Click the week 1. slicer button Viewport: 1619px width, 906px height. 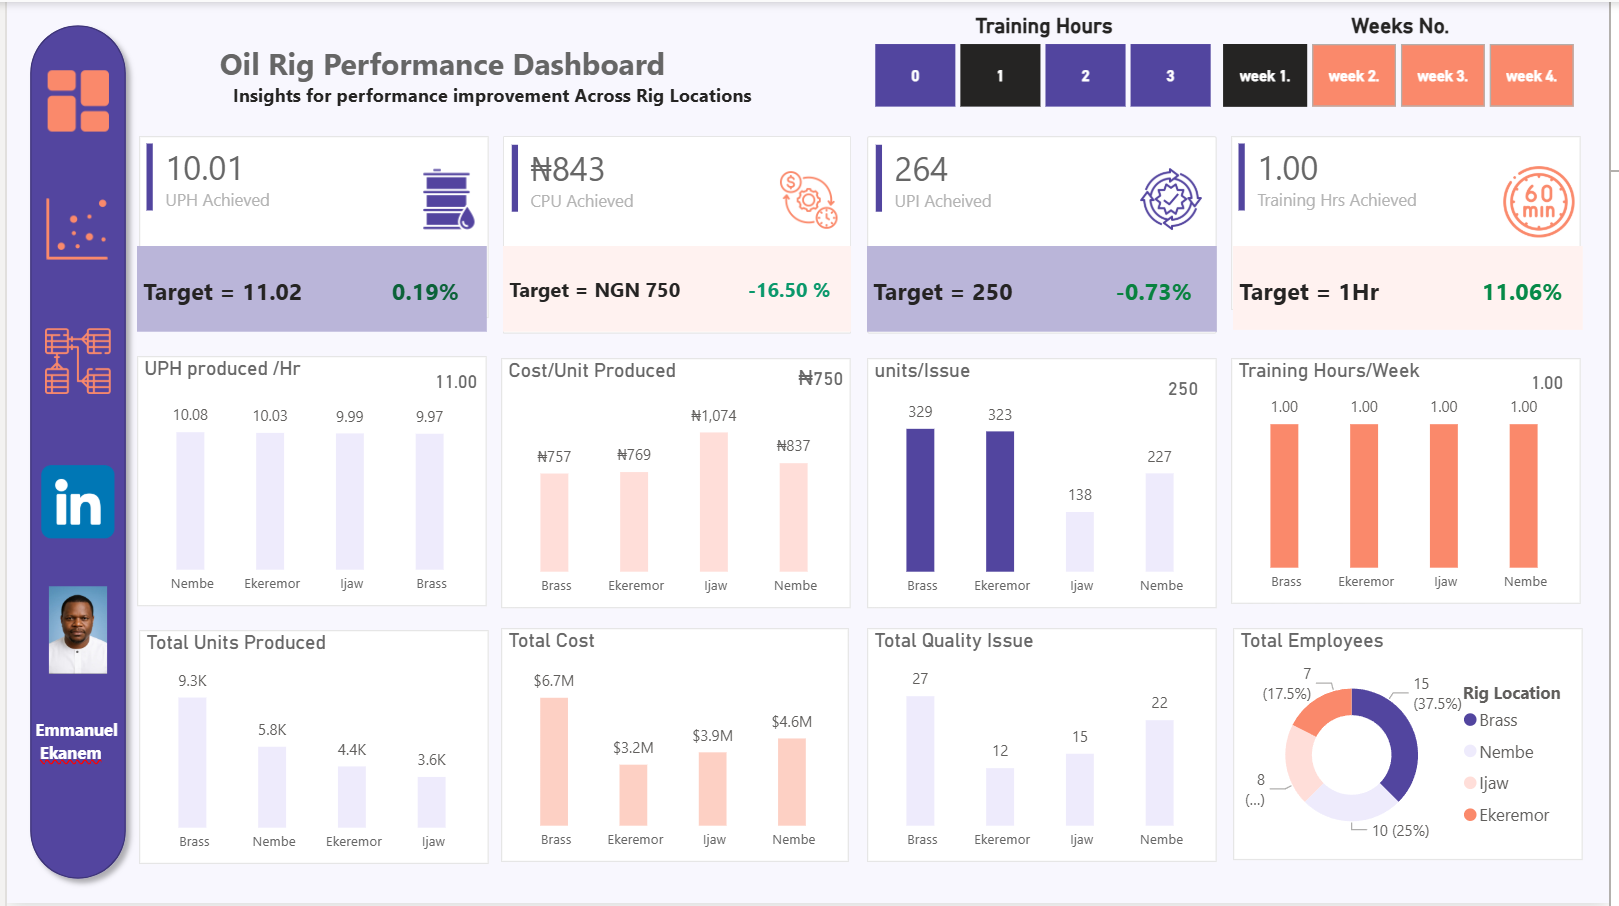tap(1264, 75)
